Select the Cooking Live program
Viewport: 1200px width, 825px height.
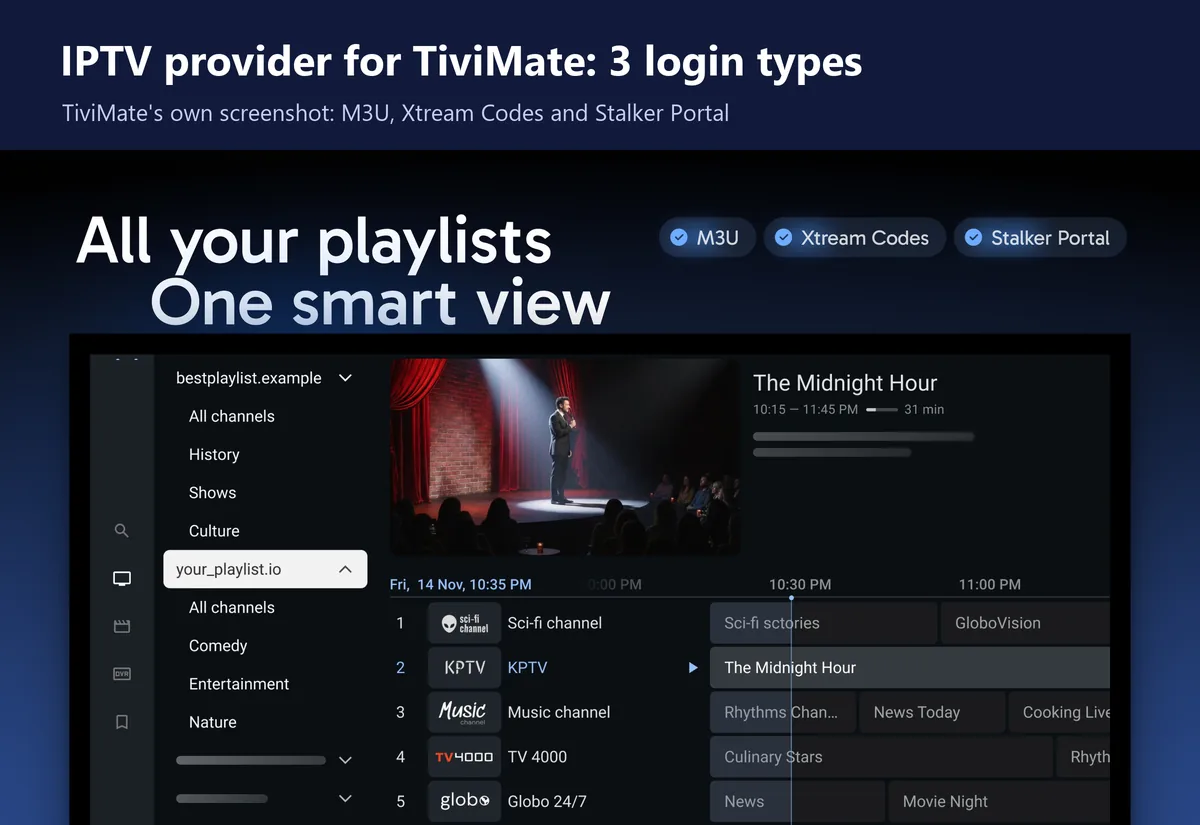point(1059,712)
